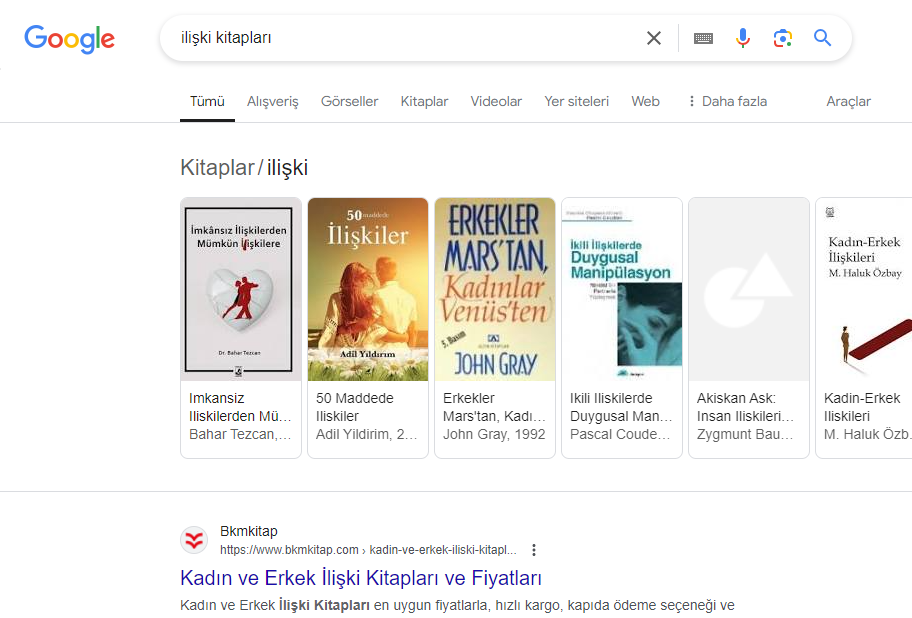Click Zygmunt Bau... author caption
This screenshot has width=912, height=618.
pos(745,434)
